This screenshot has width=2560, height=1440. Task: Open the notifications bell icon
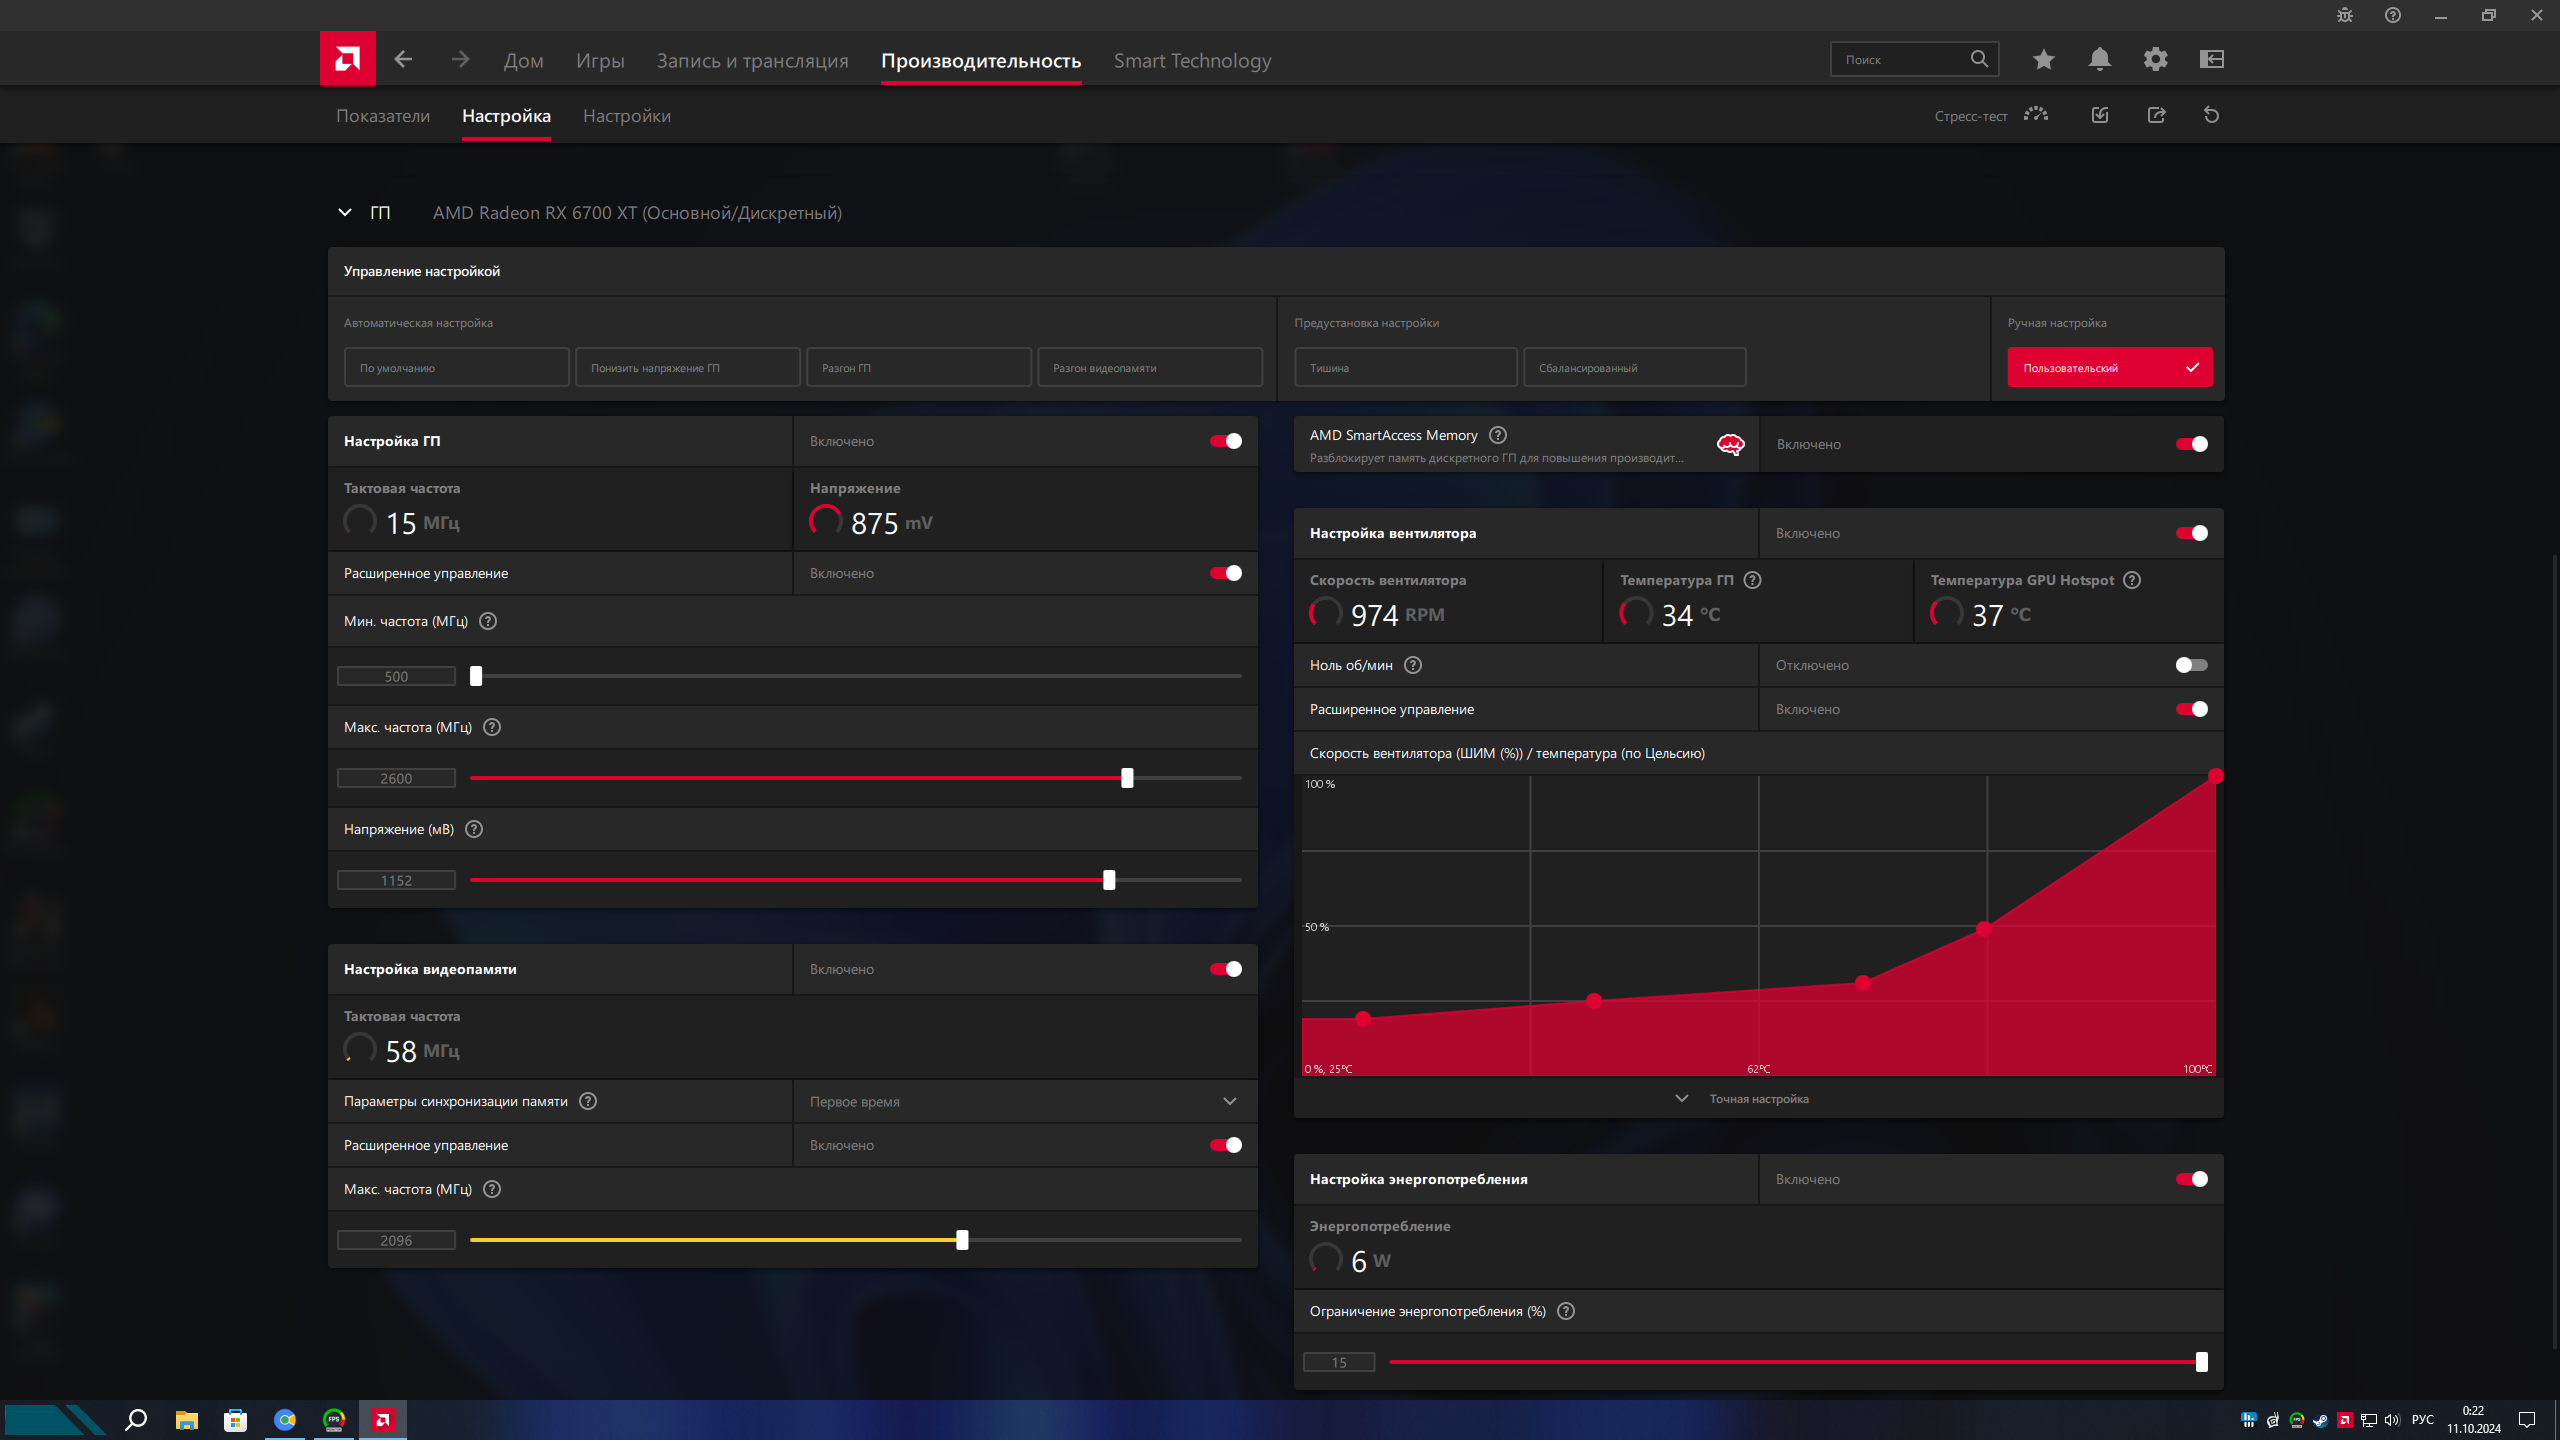[2099, 60]
